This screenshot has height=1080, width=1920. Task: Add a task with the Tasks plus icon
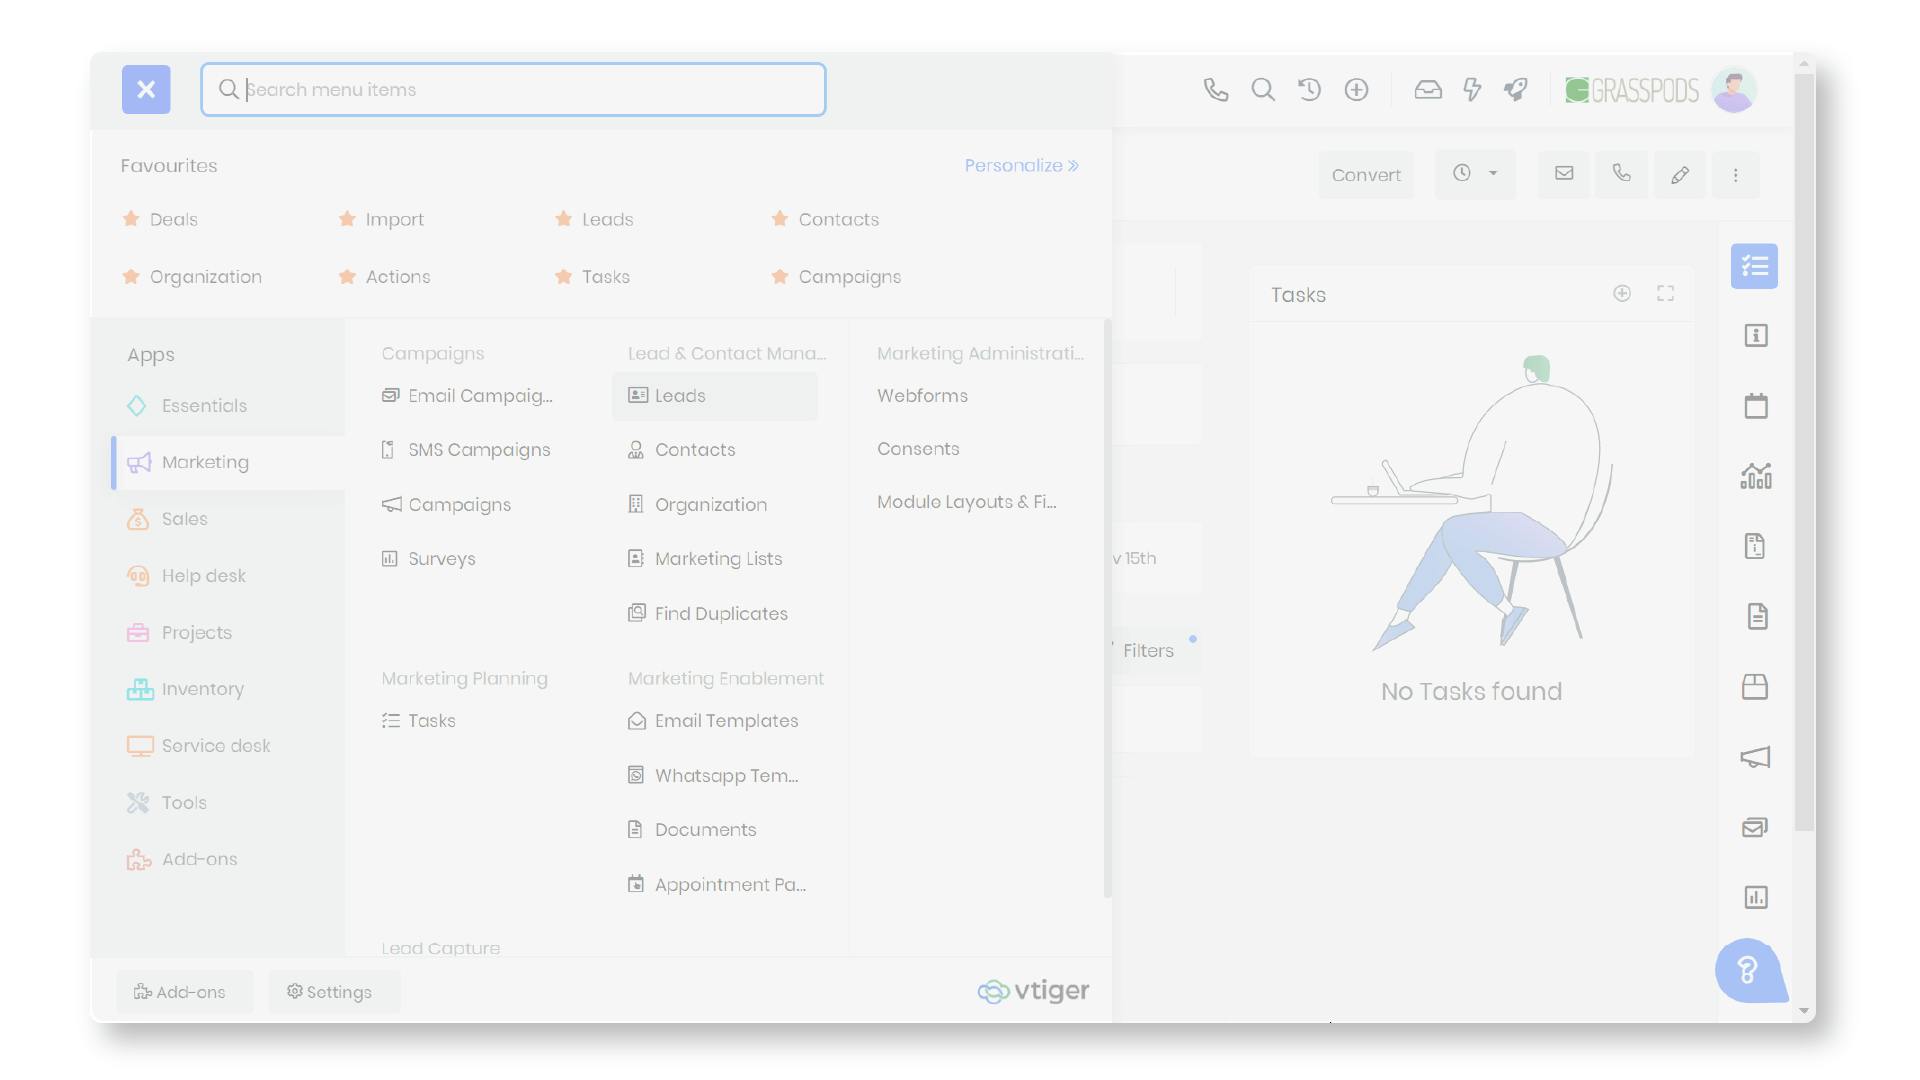(x=1622, y=293)
